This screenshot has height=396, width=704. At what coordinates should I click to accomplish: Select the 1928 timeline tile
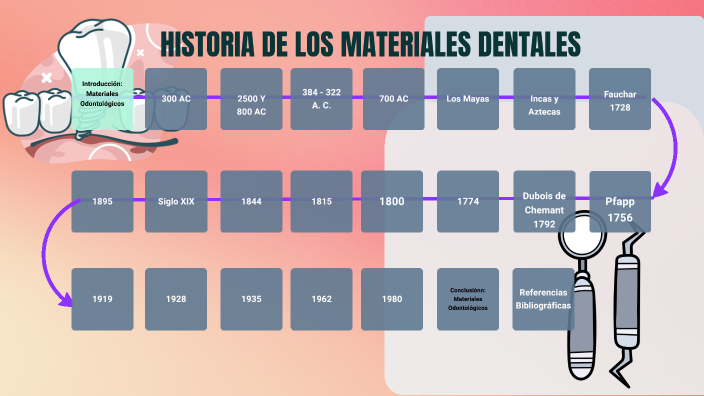176,299
